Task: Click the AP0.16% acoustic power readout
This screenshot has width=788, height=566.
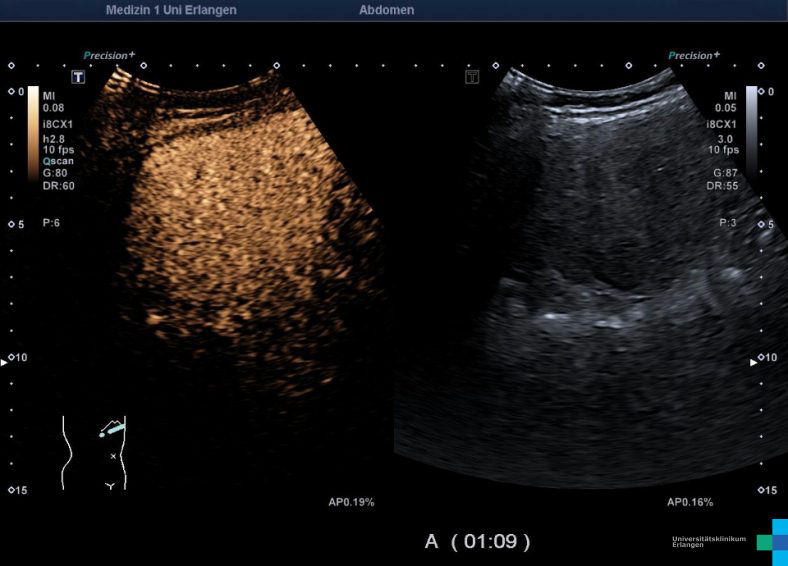Action: [x=690, y=501]
